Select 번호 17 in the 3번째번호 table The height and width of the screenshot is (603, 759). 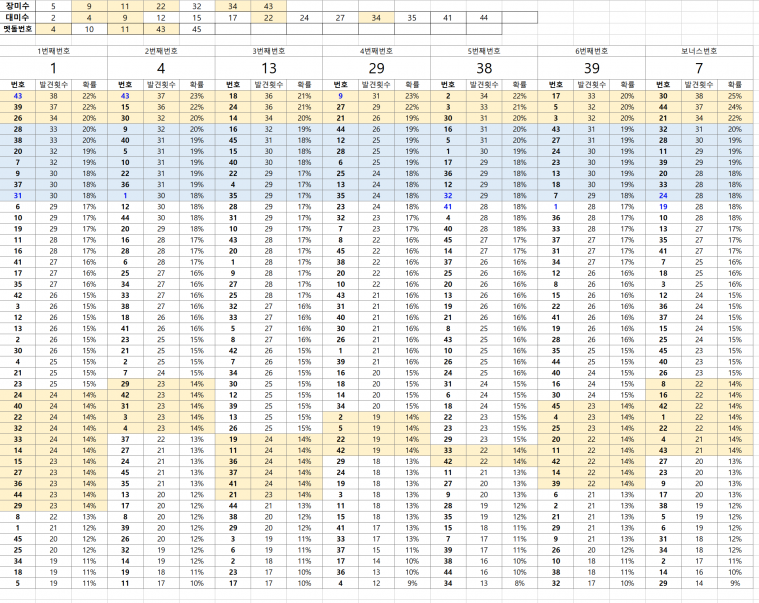tap(233, 583)
